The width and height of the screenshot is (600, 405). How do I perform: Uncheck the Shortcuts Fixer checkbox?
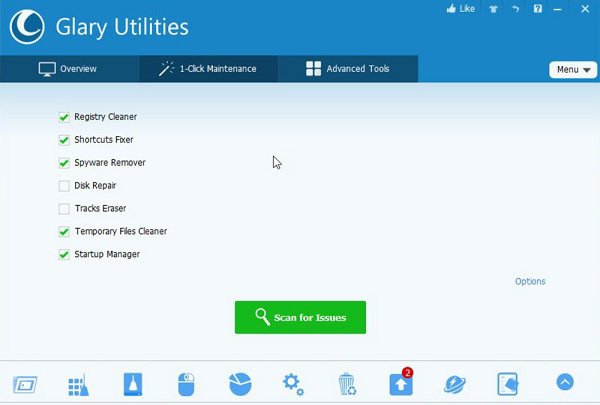64,140
